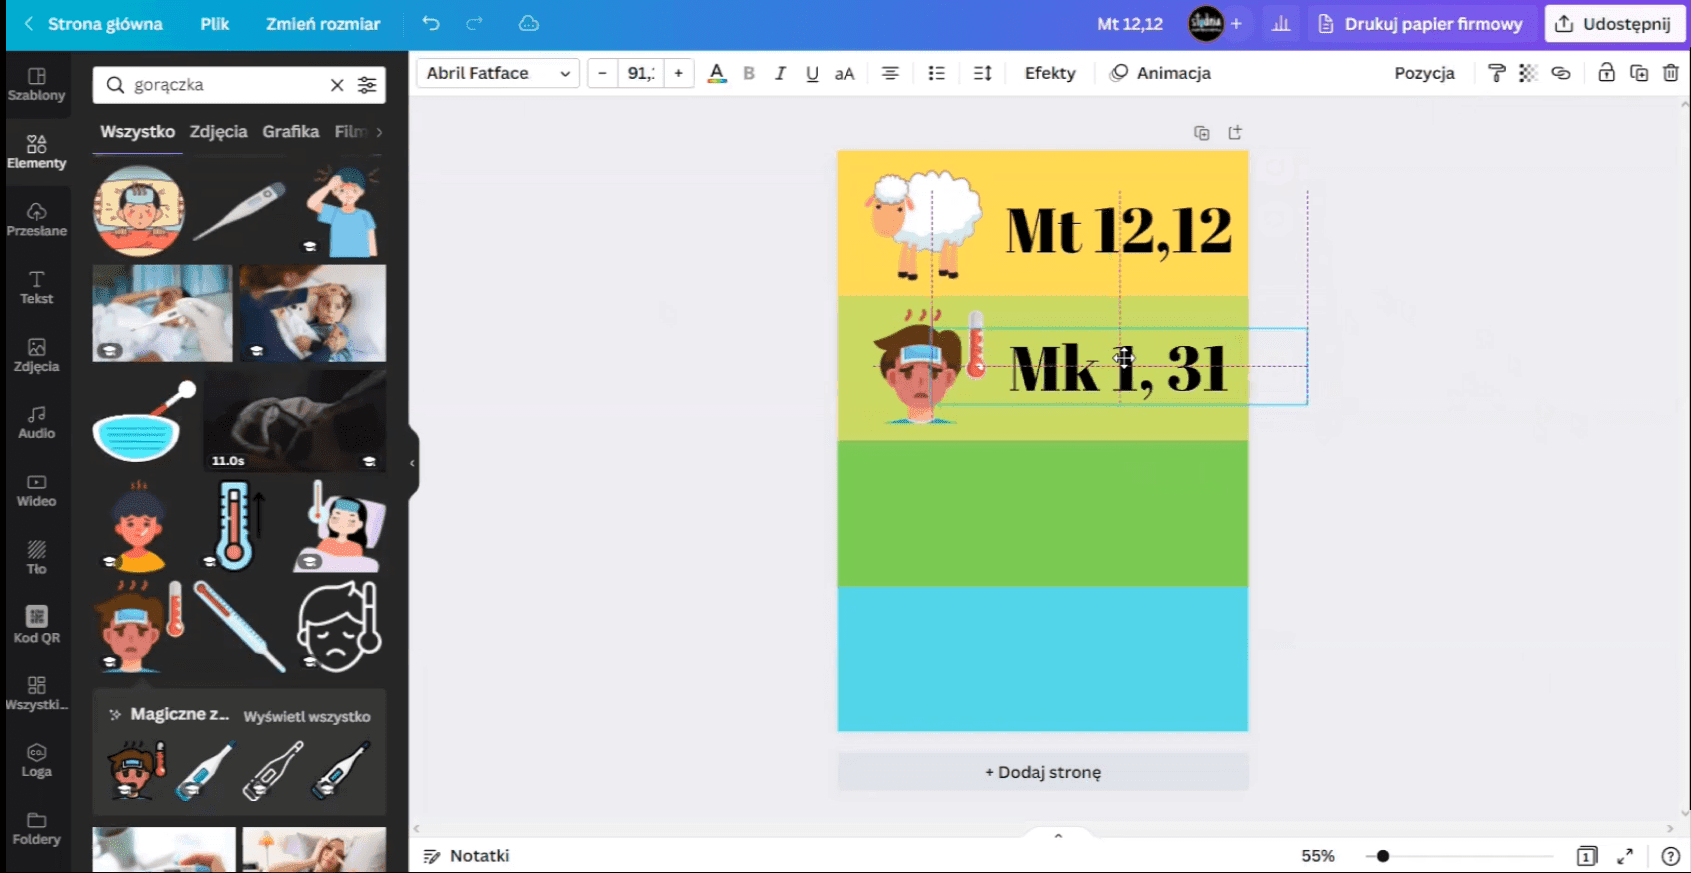Viewport: 1691px width, 873px height.
Task: Open the Loga sidebar section
Action: (37, 760)
